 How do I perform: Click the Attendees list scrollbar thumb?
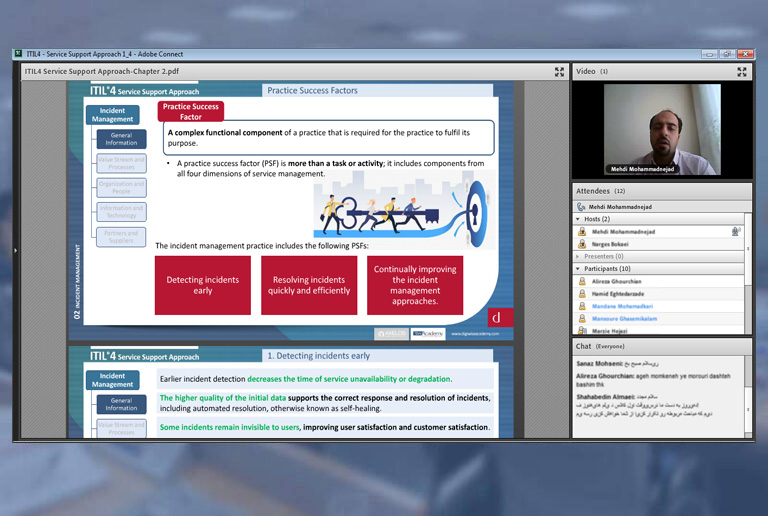point(748,249)
